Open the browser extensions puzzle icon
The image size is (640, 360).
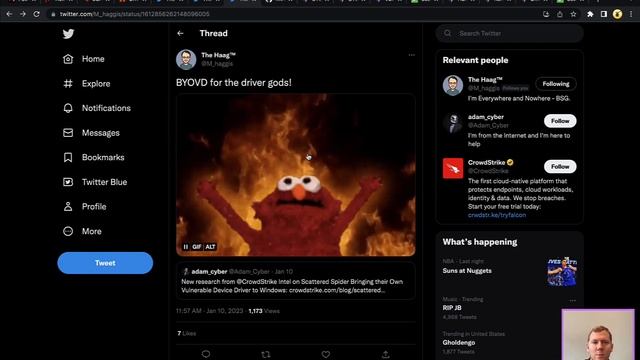tap(590, 14)
